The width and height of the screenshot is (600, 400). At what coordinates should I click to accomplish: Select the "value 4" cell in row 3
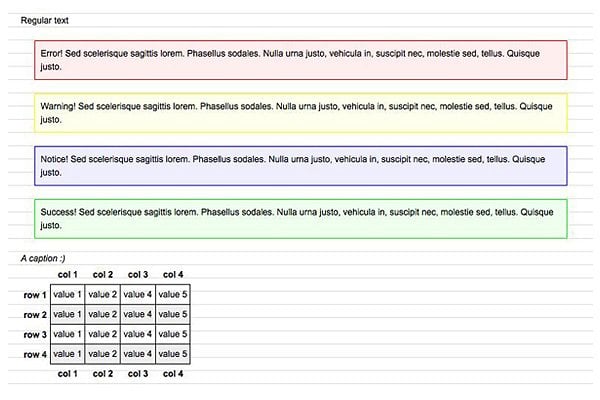[138, 334]
